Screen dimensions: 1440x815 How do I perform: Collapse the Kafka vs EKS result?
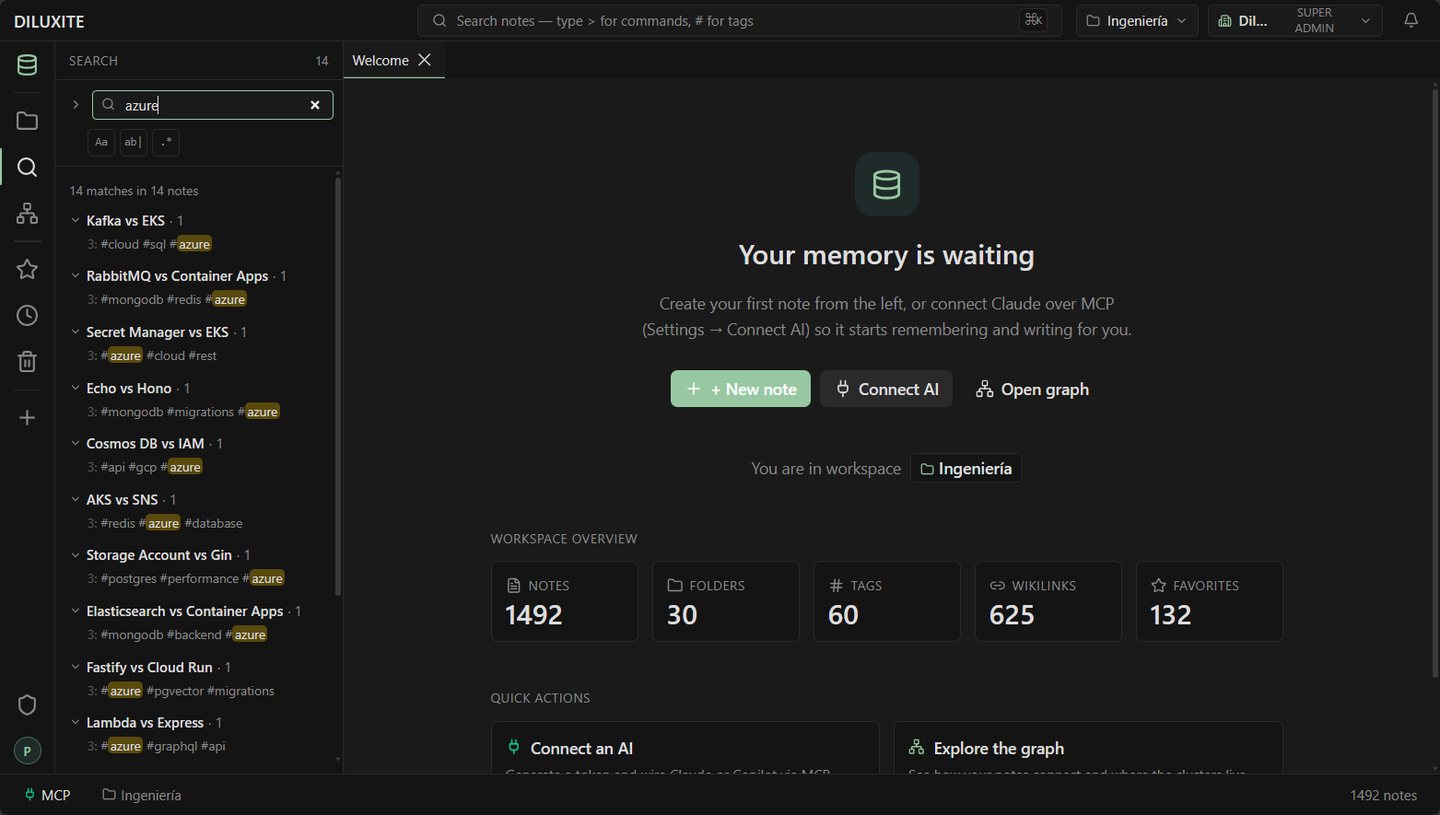tap(75, 220)
